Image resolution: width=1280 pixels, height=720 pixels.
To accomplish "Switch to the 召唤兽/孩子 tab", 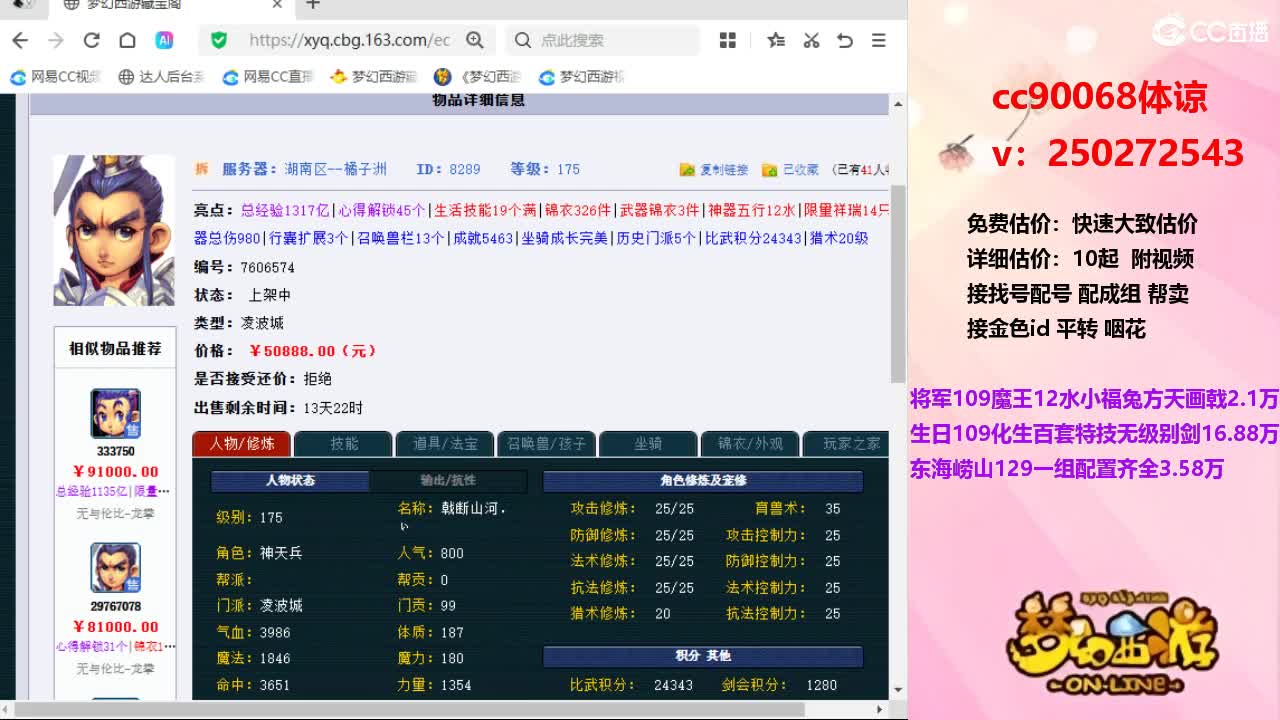I will (547, 443).
